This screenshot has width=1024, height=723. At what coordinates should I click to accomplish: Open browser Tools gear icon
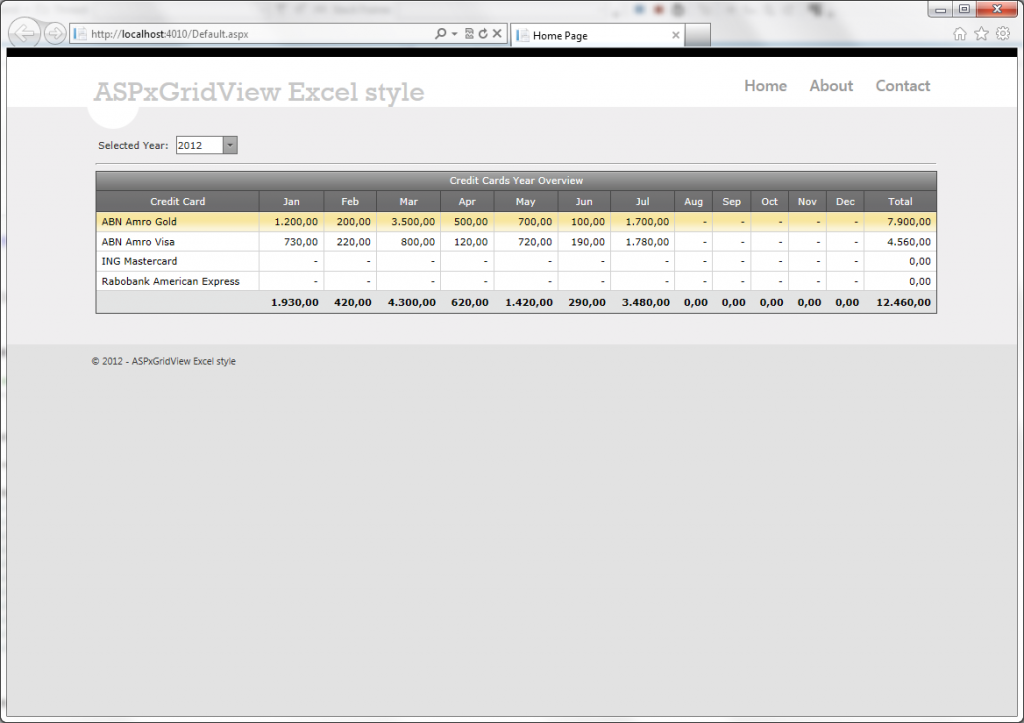(1002, 34)
